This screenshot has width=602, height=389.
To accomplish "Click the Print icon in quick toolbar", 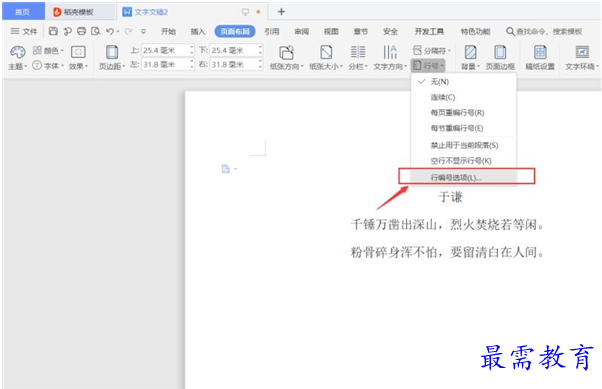I will 81,31.
